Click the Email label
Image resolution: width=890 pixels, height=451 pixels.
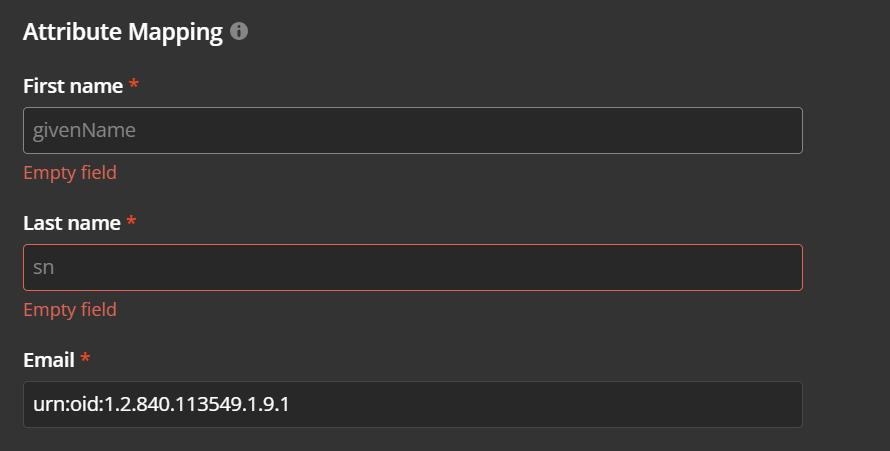coord(49,359)
